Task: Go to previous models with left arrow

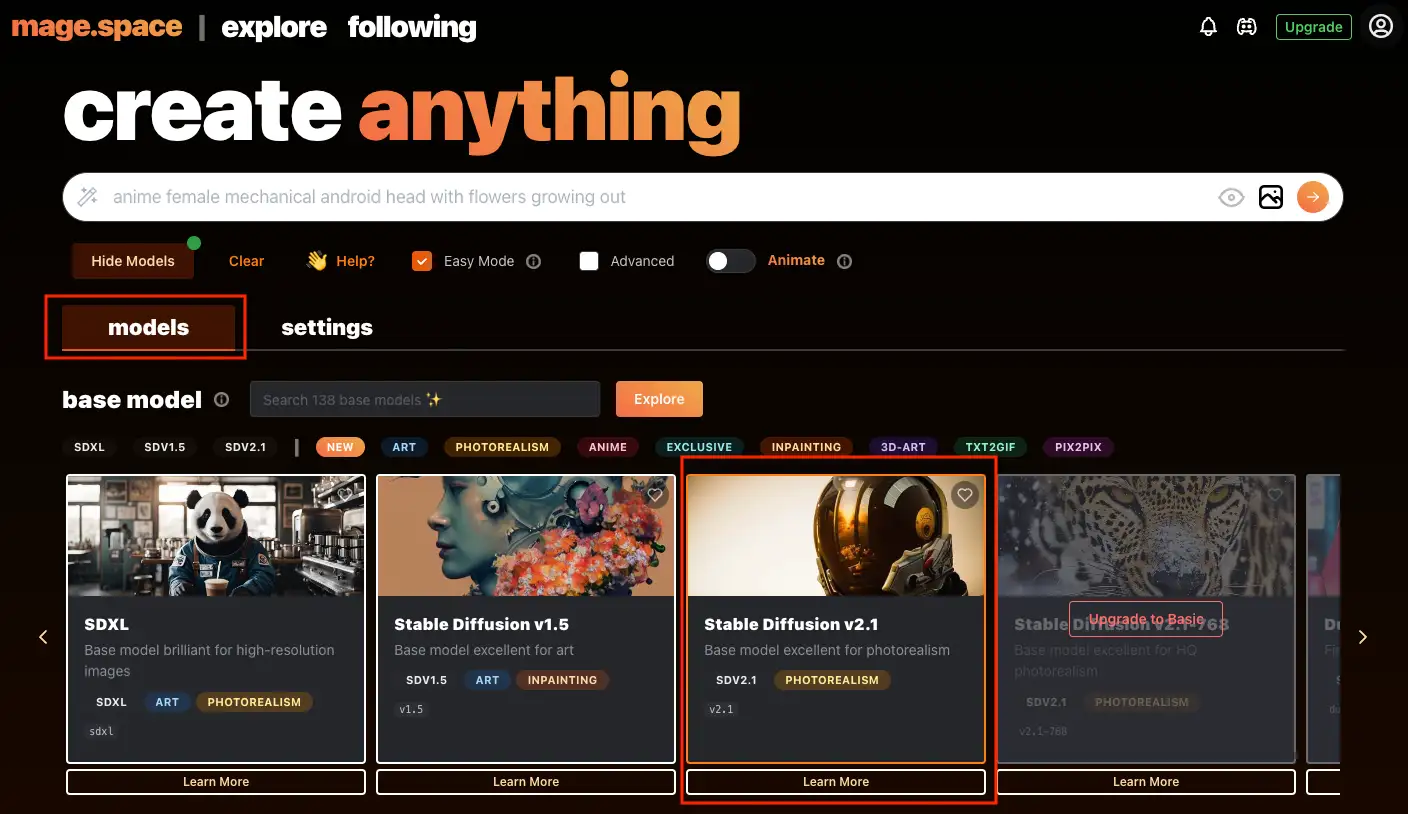Action: [43, 637]
